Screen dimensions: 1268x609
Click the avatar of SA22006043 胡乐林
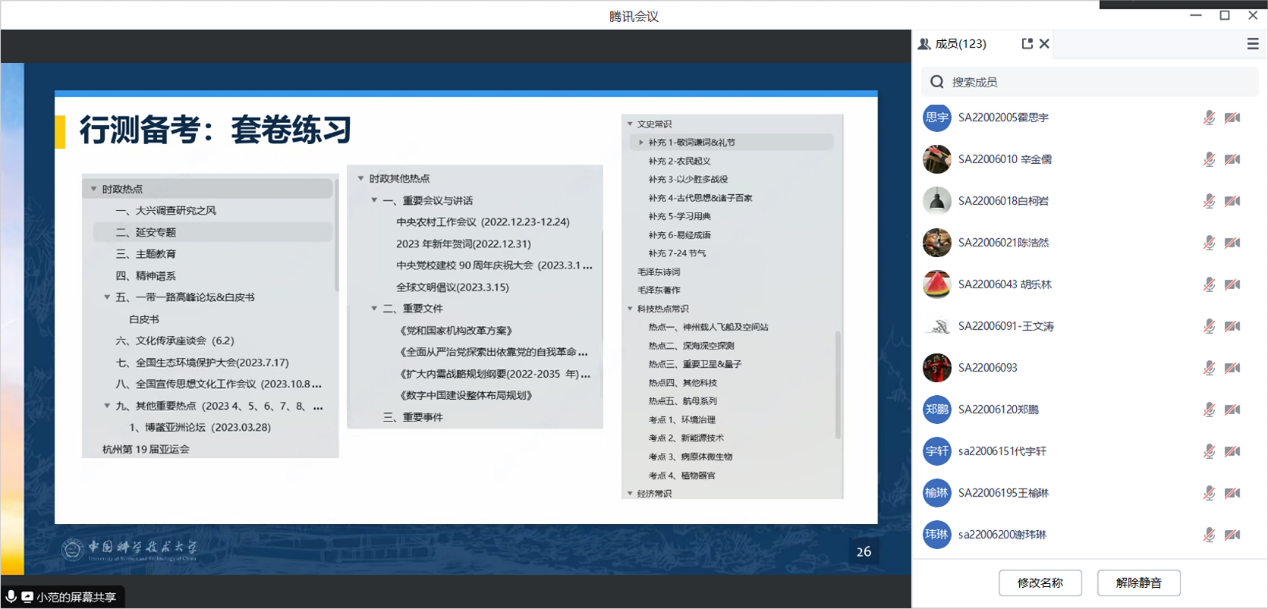pyautogui.click(x=937, y=284)
